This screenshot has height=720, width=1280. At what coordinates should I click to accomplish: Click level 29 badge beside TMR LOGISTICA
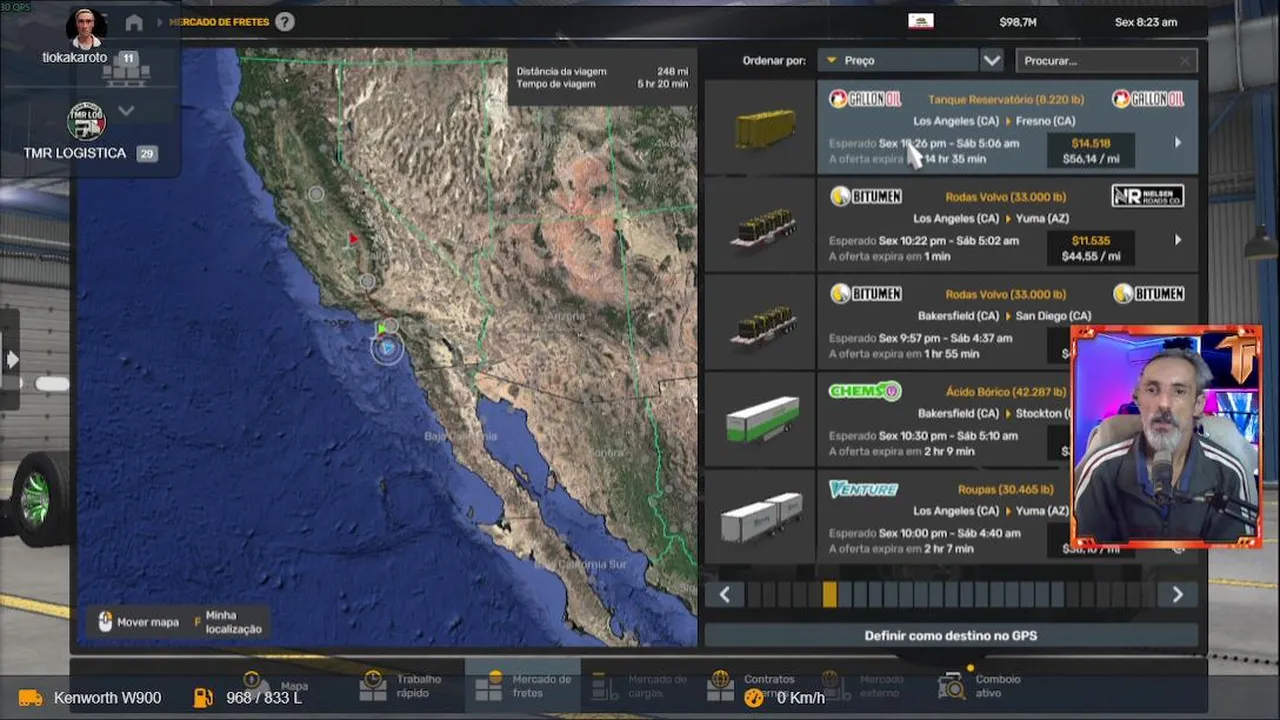pyautogui.click(x=147, y=154)
